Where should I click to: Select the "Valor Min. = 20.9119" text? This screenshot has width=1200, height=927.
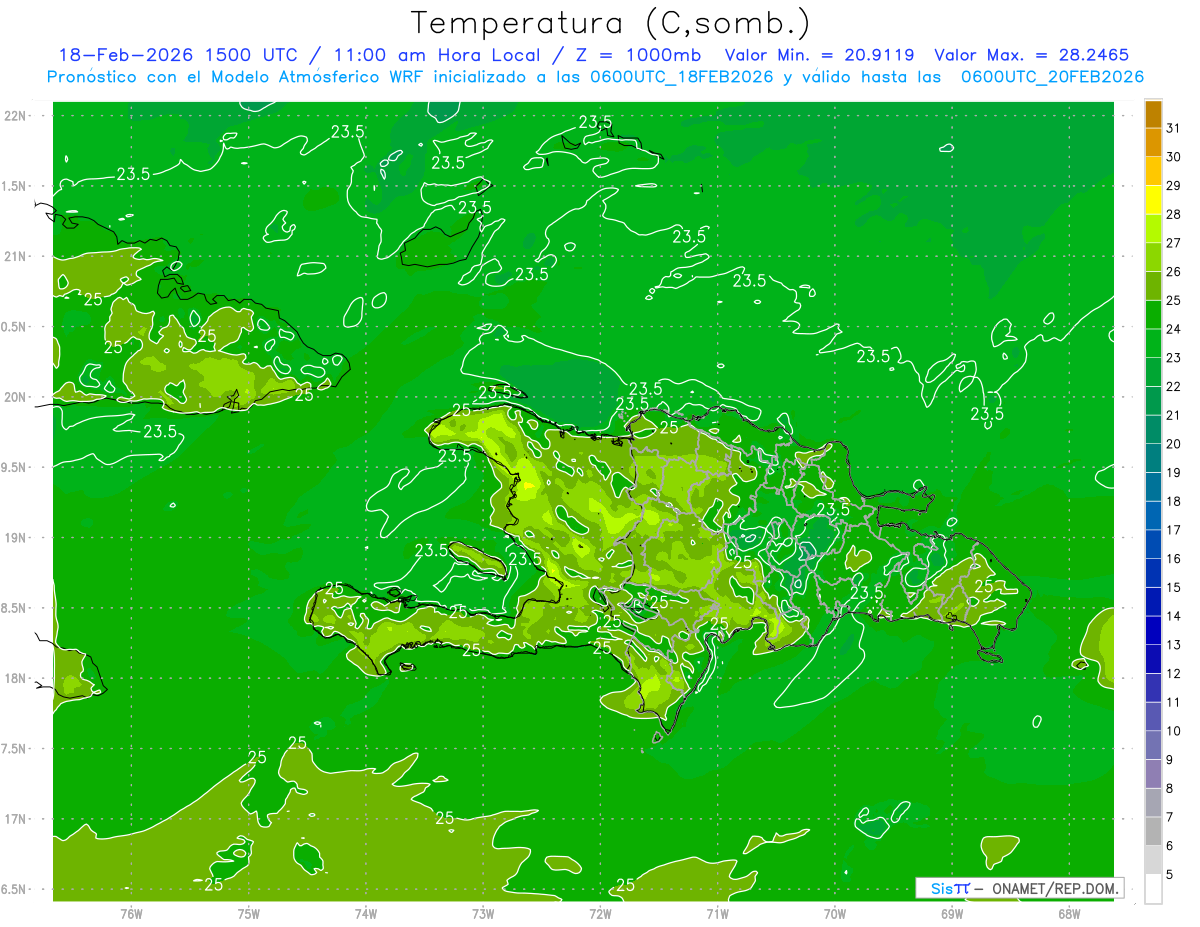pos(819,55)
